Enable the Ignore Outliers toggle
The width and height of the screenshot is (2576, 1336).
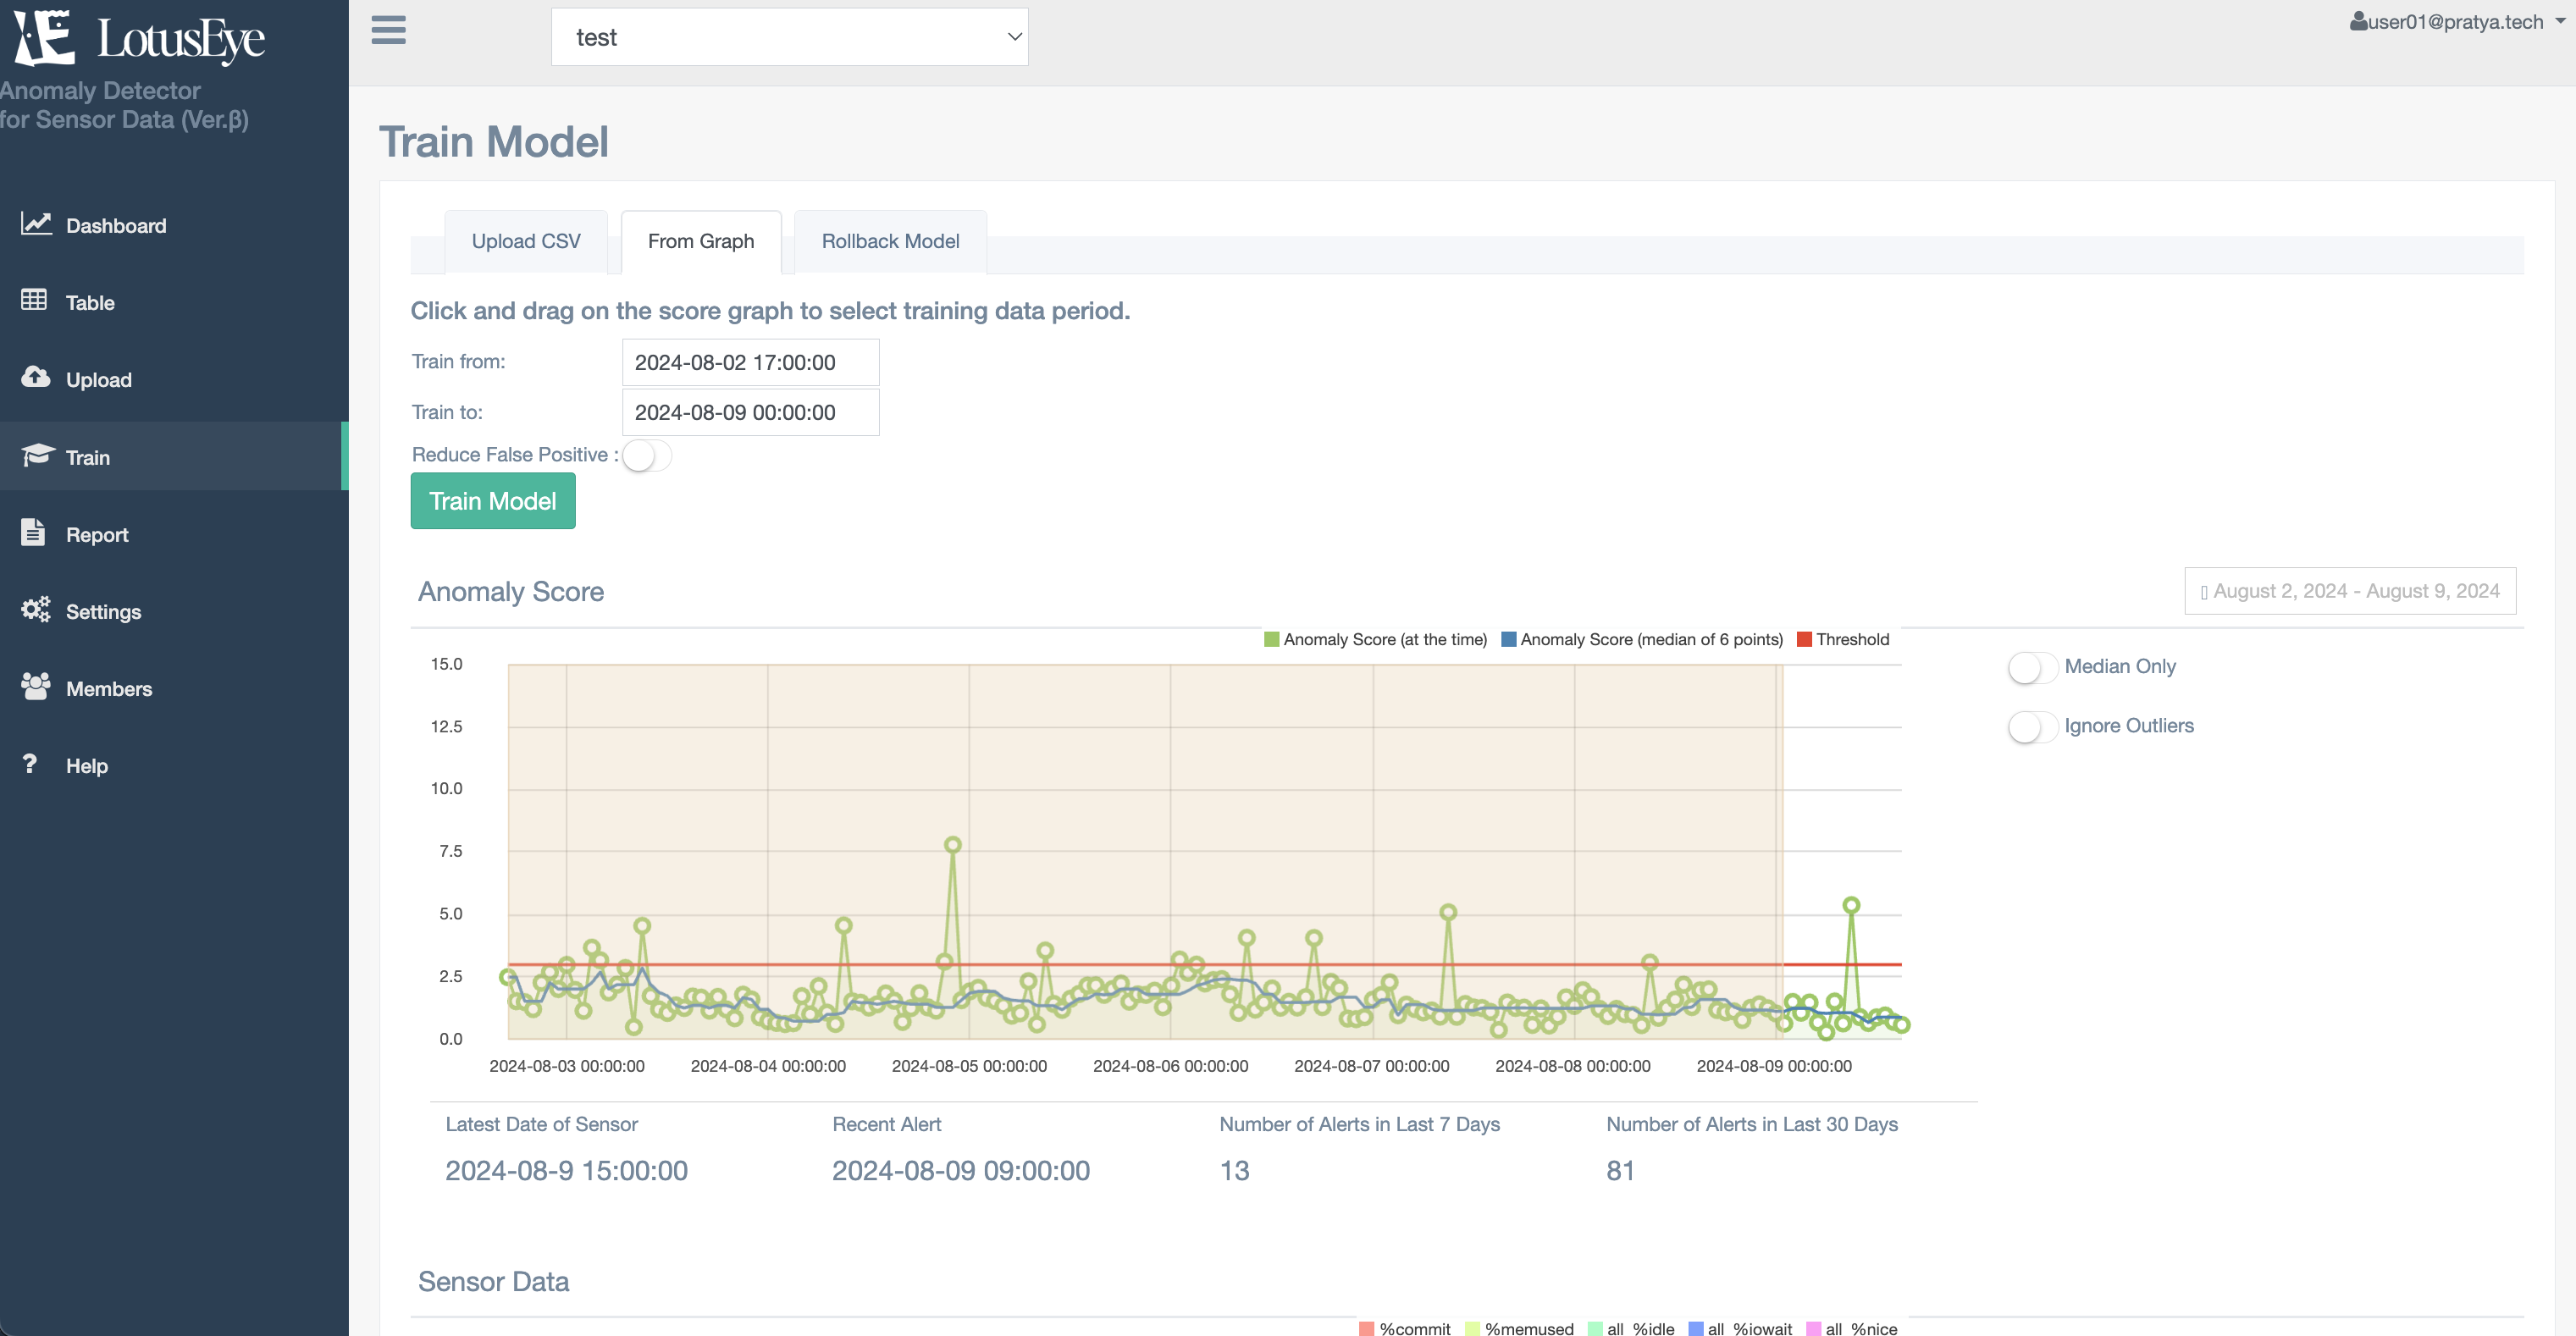coord(2032,727)
